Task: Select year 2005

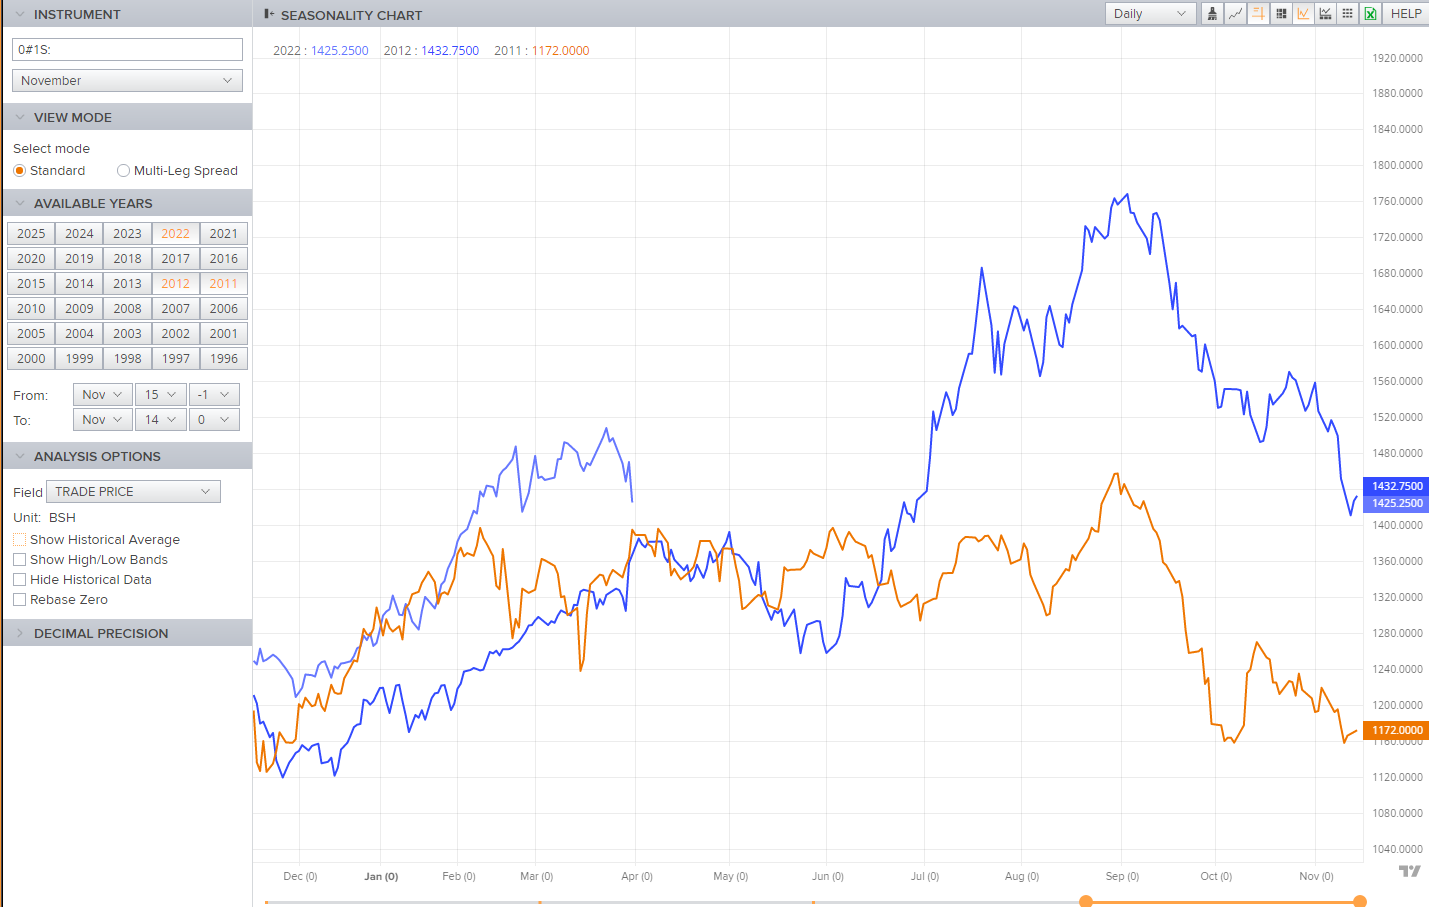Action: pos(31,333)
